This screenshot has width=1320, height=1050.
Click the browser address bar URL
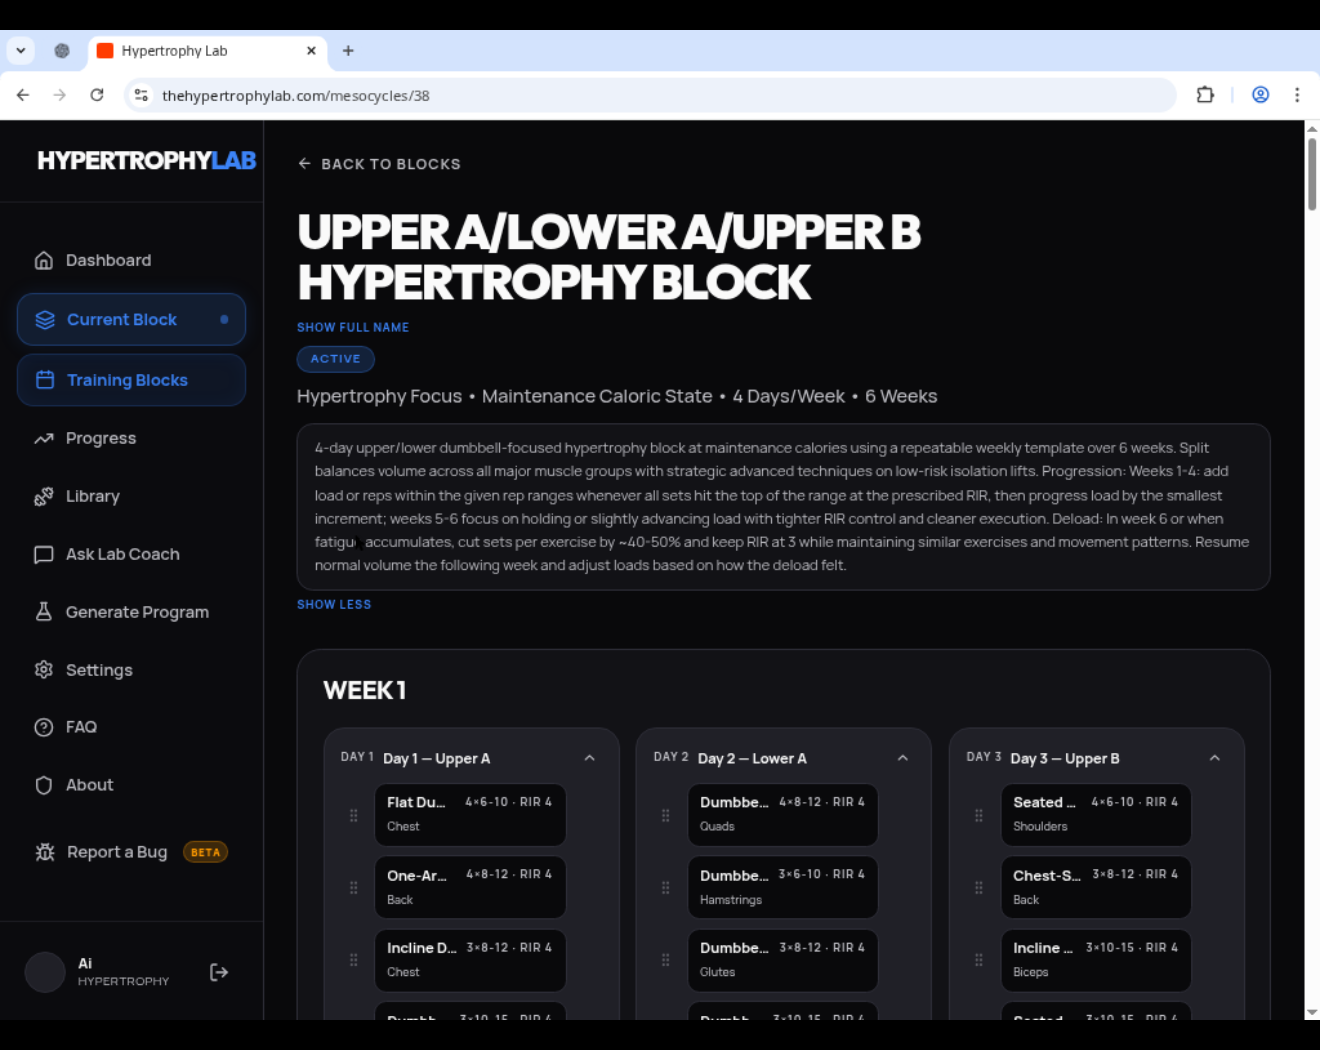(296, 96)
